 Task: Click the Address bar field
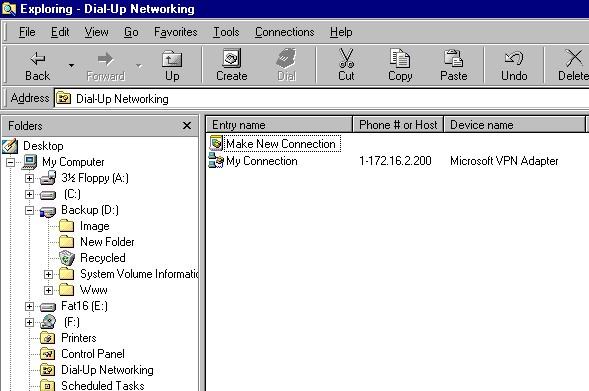click(x=322, y=98)
